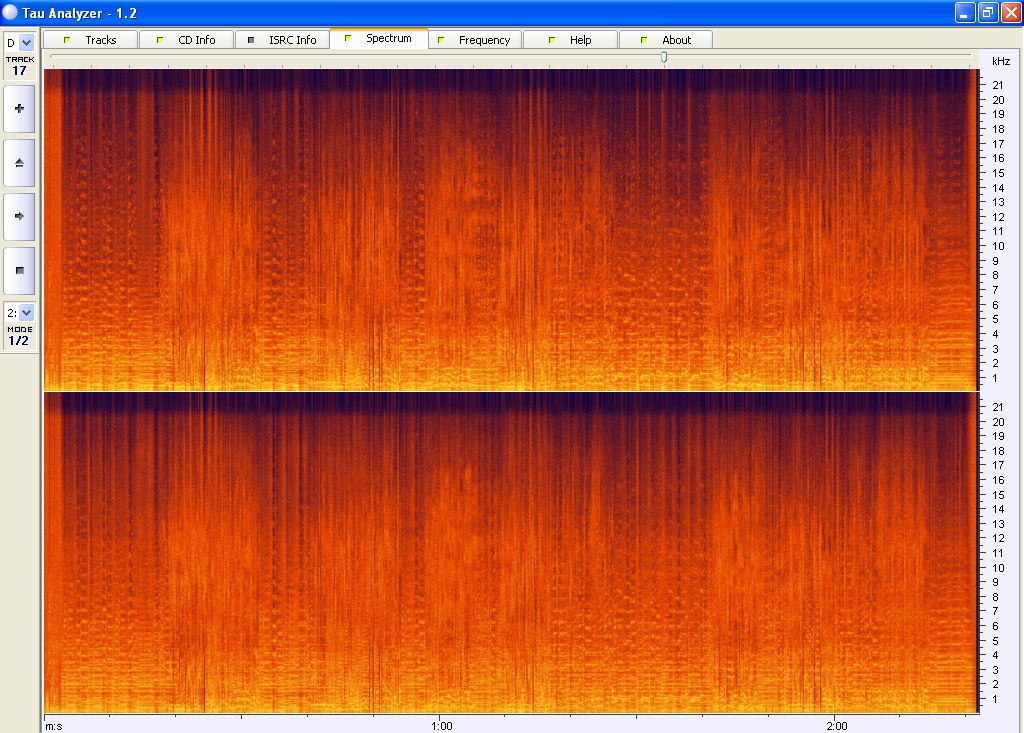Viewport: 1024px width, 733px height.
Task: Open the drive letter dropdown
Action: [26, 43]
